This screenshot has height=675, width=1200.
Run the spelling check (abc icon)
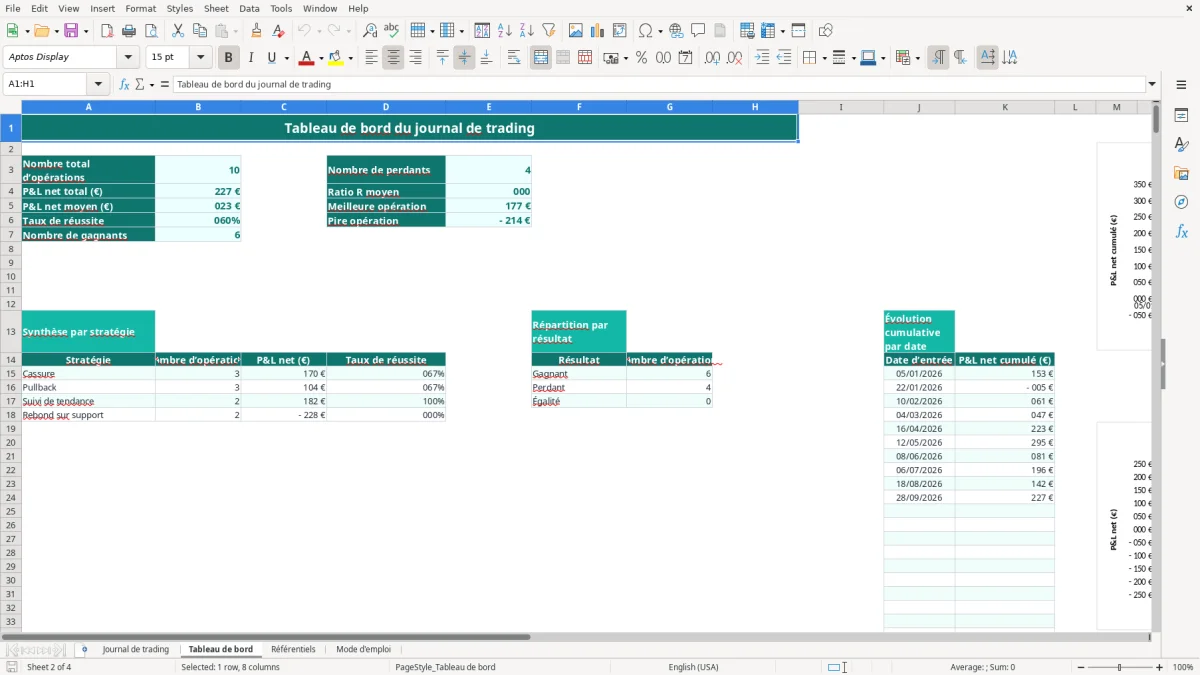pos(392,31)
